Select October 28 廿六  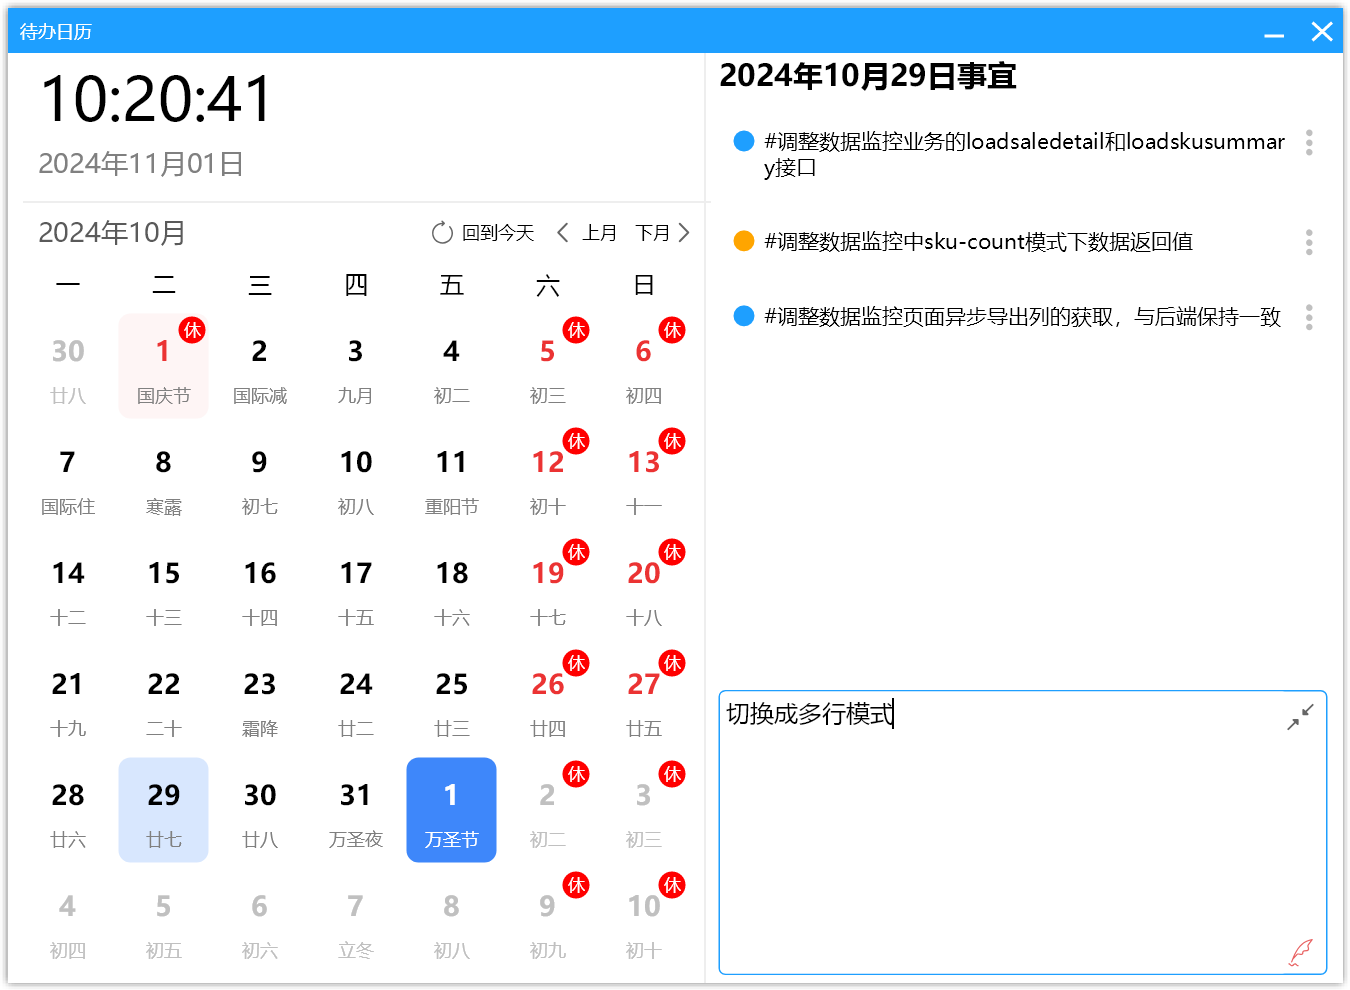pyautogui.click(x=68, y=810)
